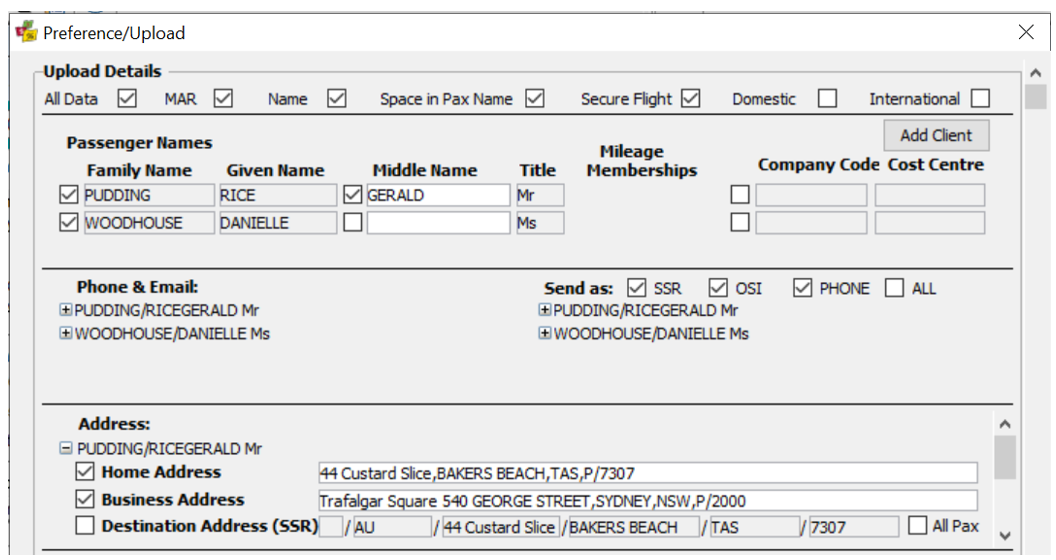Viewport: 1056px width, 560px height.
Task: Click the Address section scrollbar thumb
Action: click(1005, 457)
